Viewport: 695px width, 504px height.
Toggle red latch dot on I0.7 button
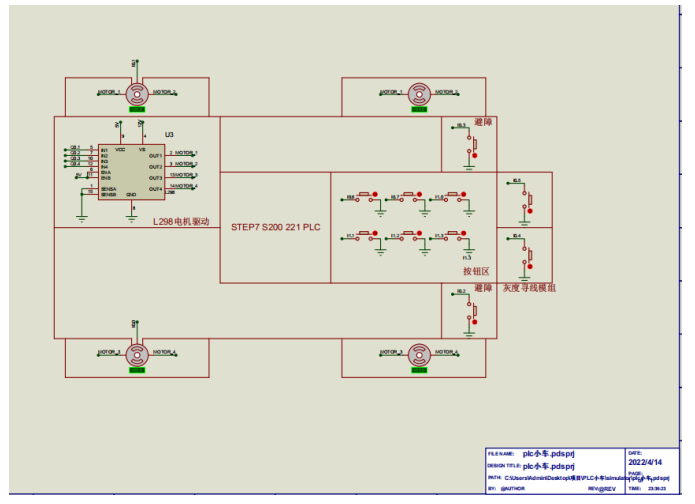(419, 195)
